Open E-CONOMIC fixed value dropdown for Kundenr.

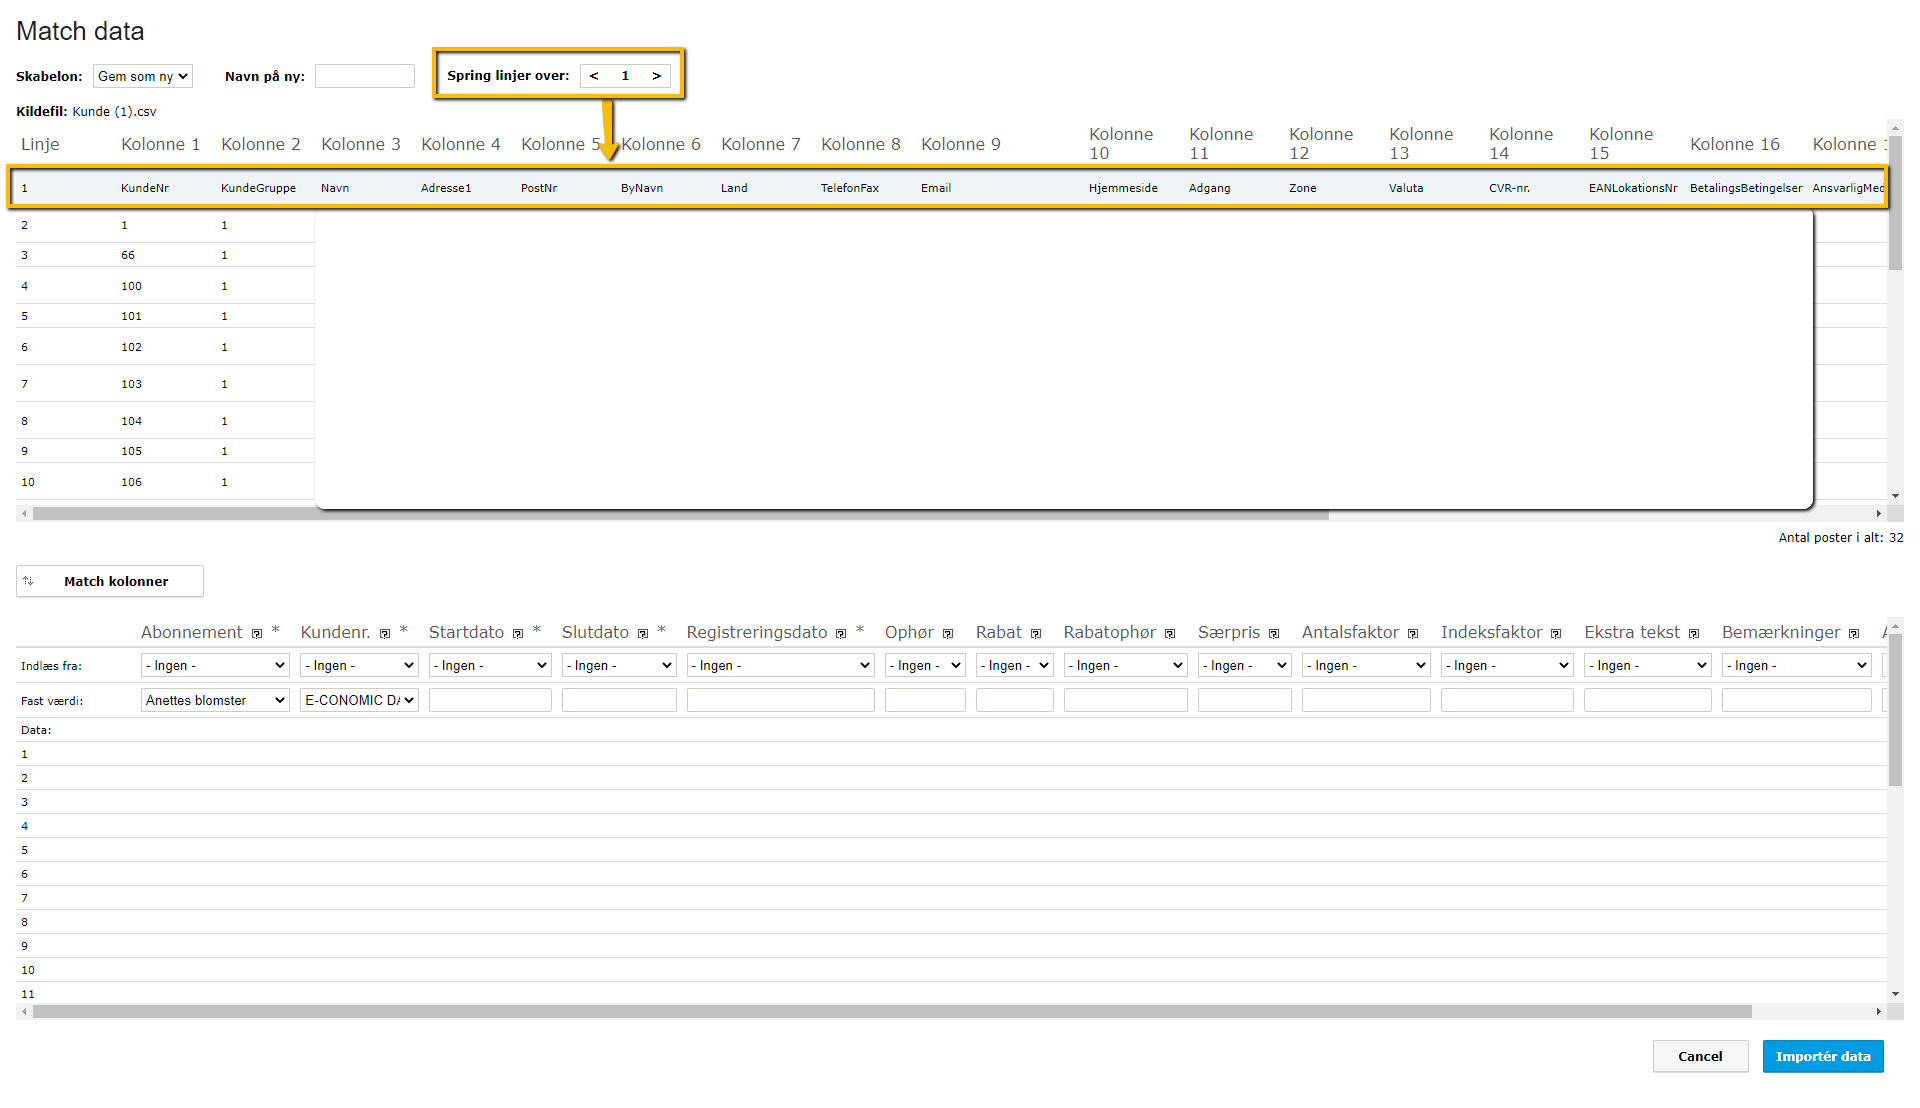click(359, 701)
